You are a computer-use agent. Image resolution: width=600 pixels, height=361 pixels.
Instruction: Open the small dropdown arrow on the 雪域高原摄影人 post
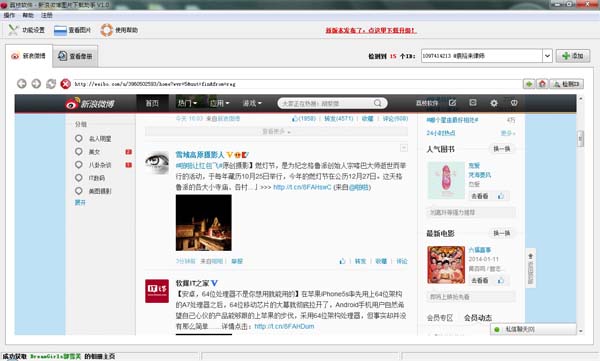coord(404,148)
